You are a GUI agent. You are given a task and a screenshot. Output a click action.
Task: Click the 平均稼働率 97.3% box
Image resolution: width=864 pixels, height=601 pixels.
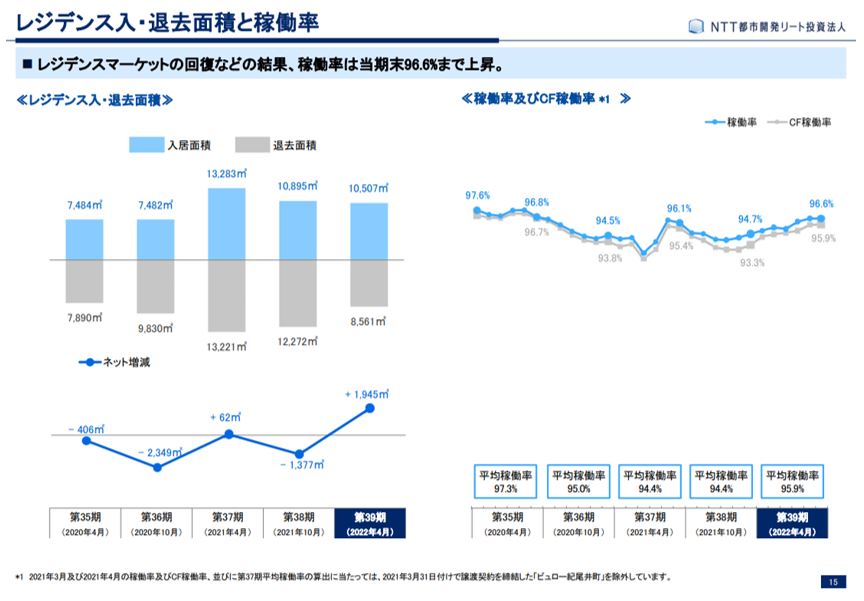pos(505,482)
